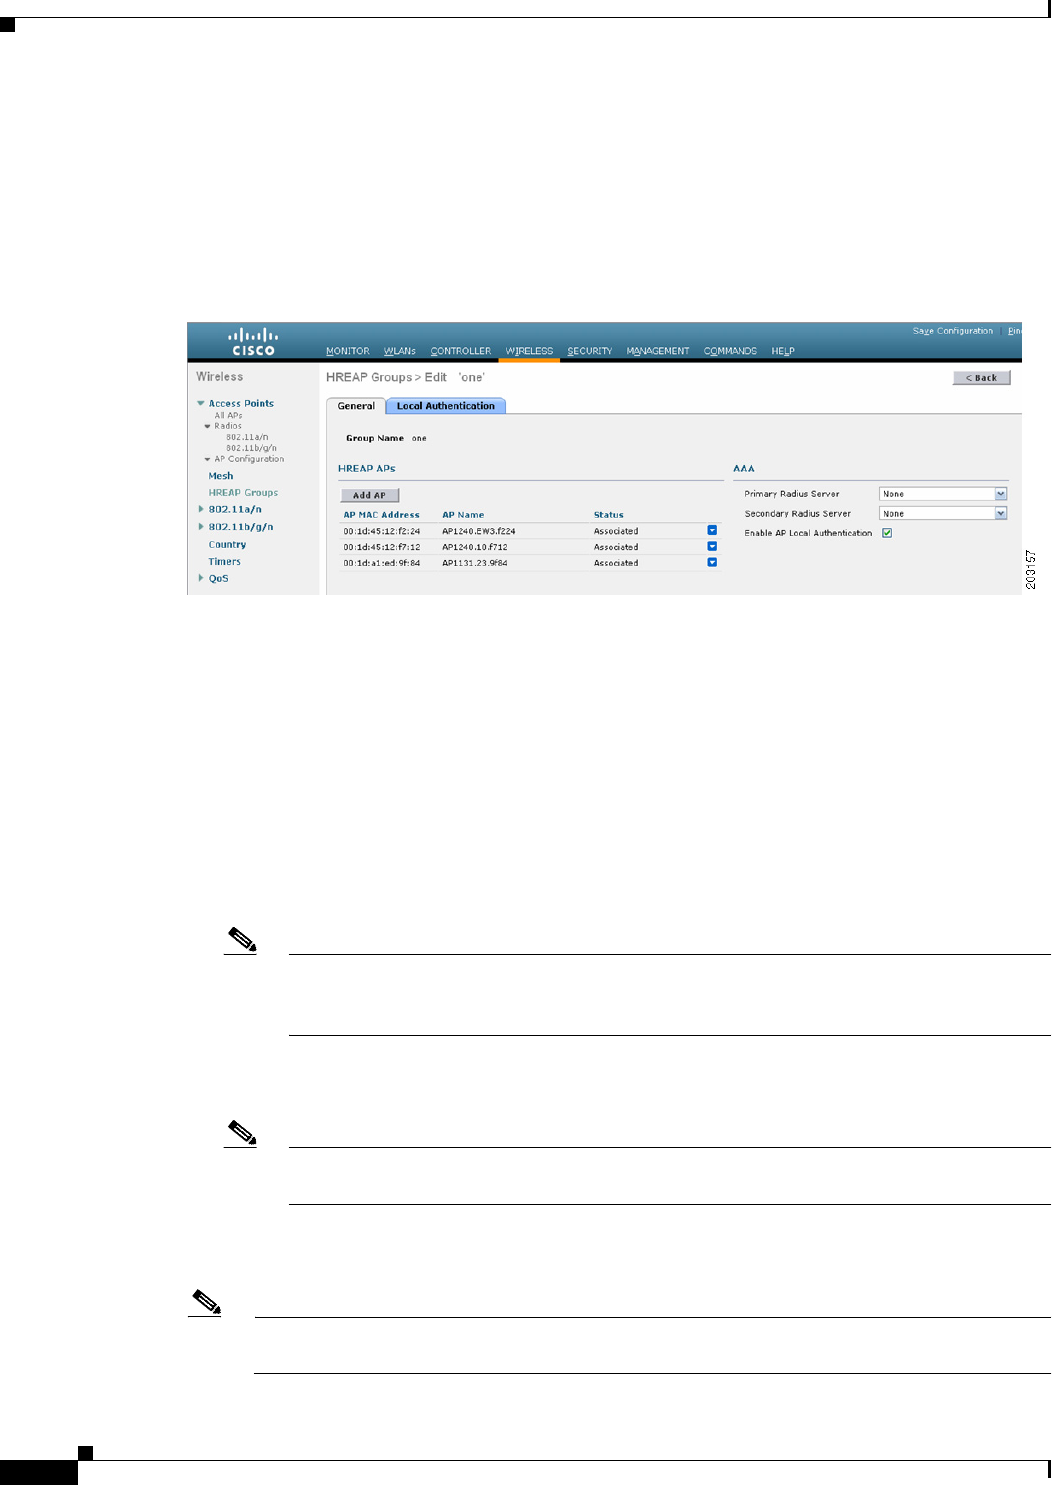
Task: Expand the 802.11a/n sidebar section
Action: 201,509
